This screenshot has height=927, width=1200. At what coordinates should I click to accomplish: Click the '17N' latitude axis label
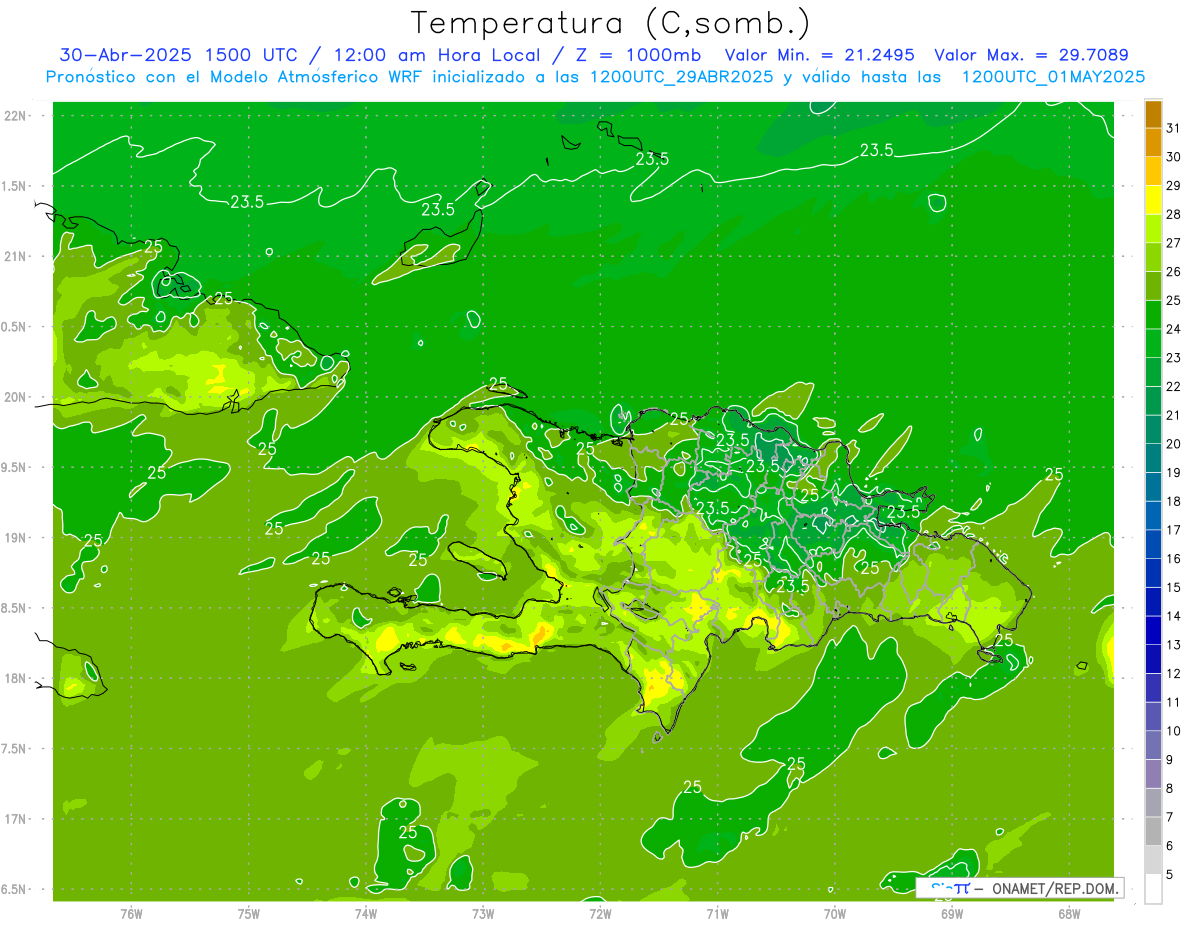[x=17, y=819]
